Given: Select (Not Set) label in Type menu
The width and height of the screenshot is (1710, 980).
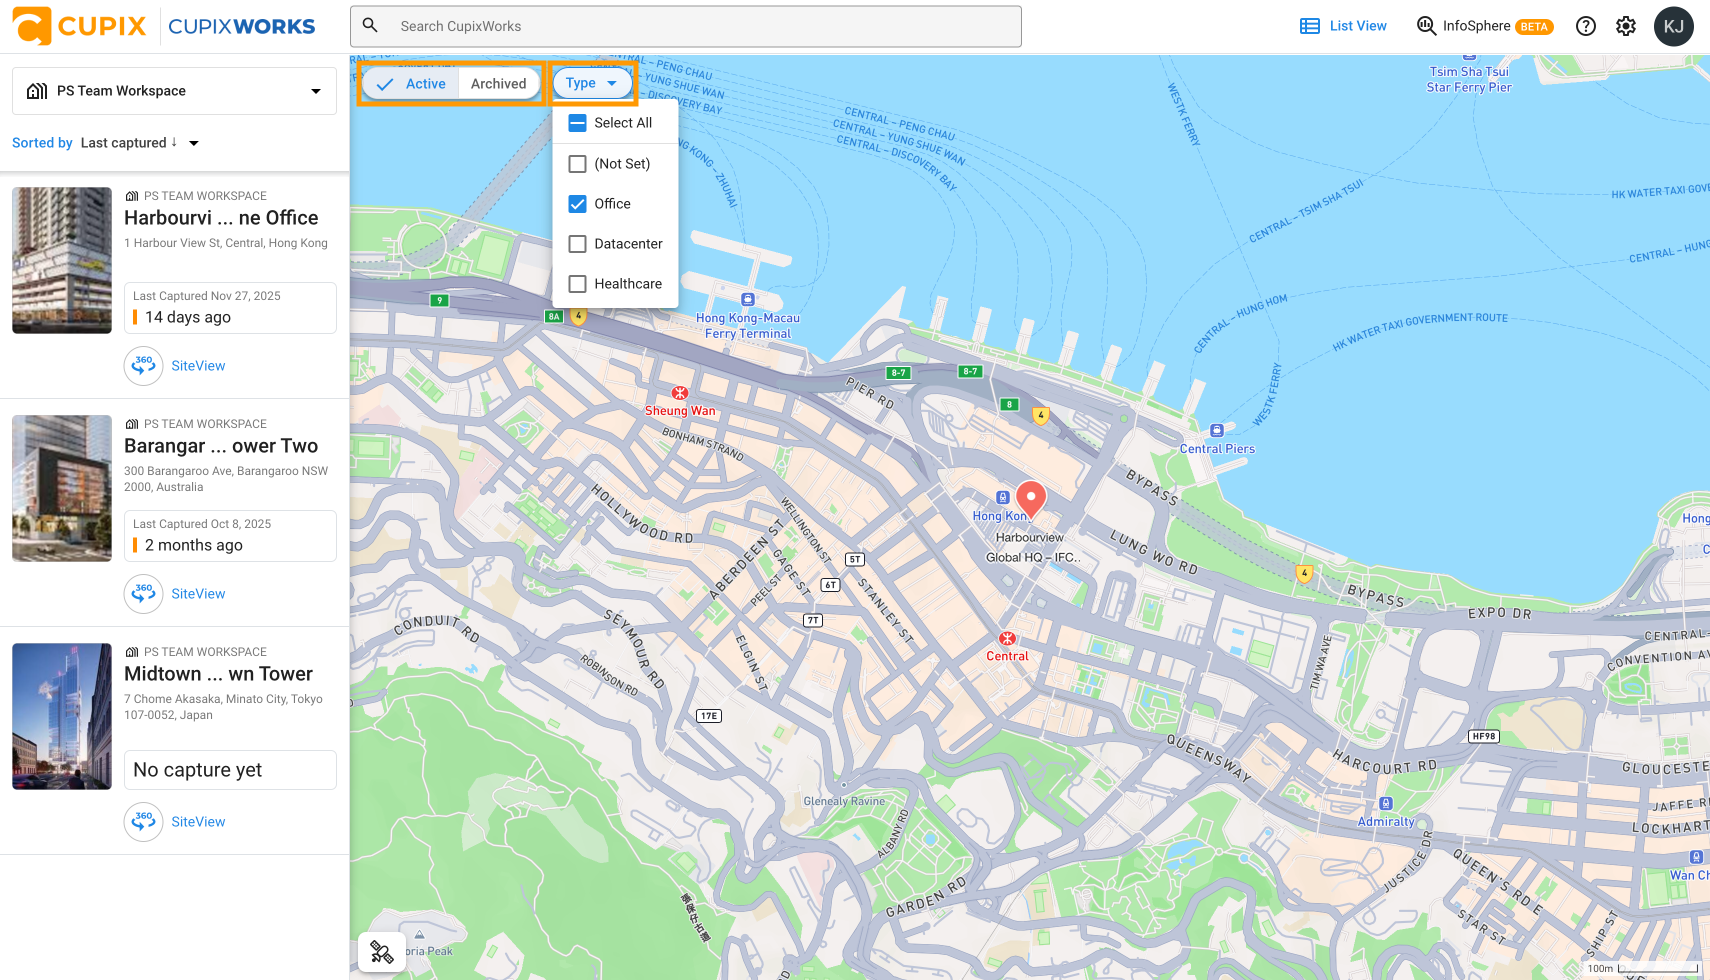Looking at the screenshot, I should [622, 164].
